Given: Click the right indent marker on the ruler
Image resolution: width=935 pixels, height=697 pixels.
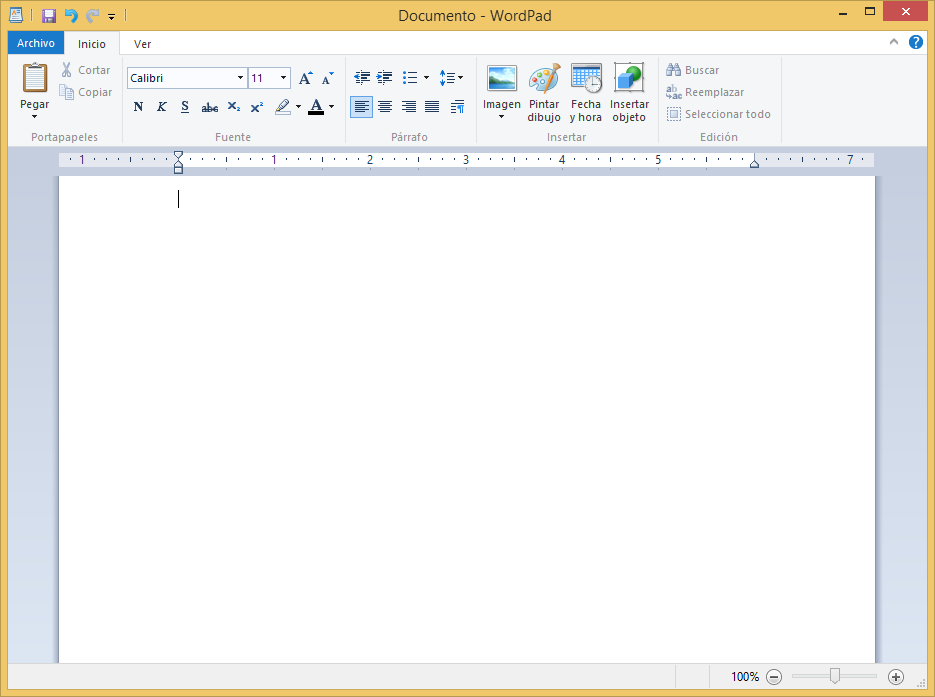Looking at the screenshot, I should pos(754,163).
